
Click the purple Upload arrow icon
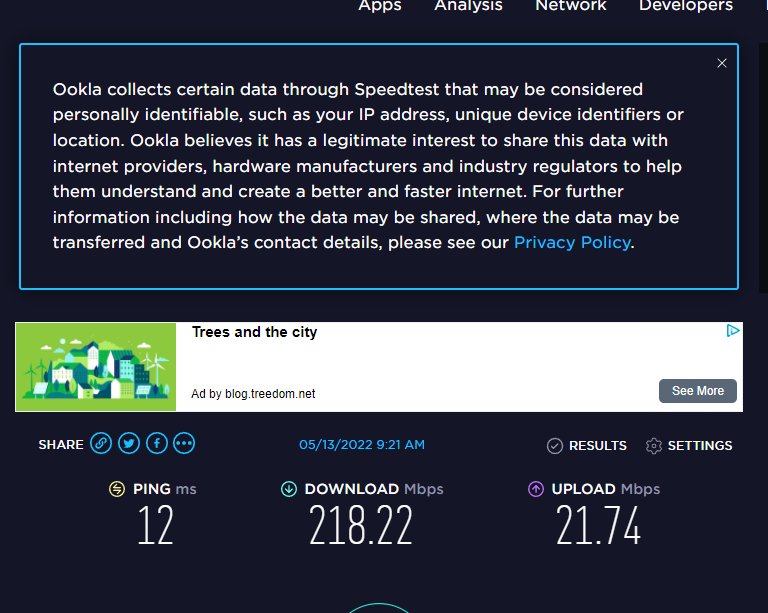[536, 489]
